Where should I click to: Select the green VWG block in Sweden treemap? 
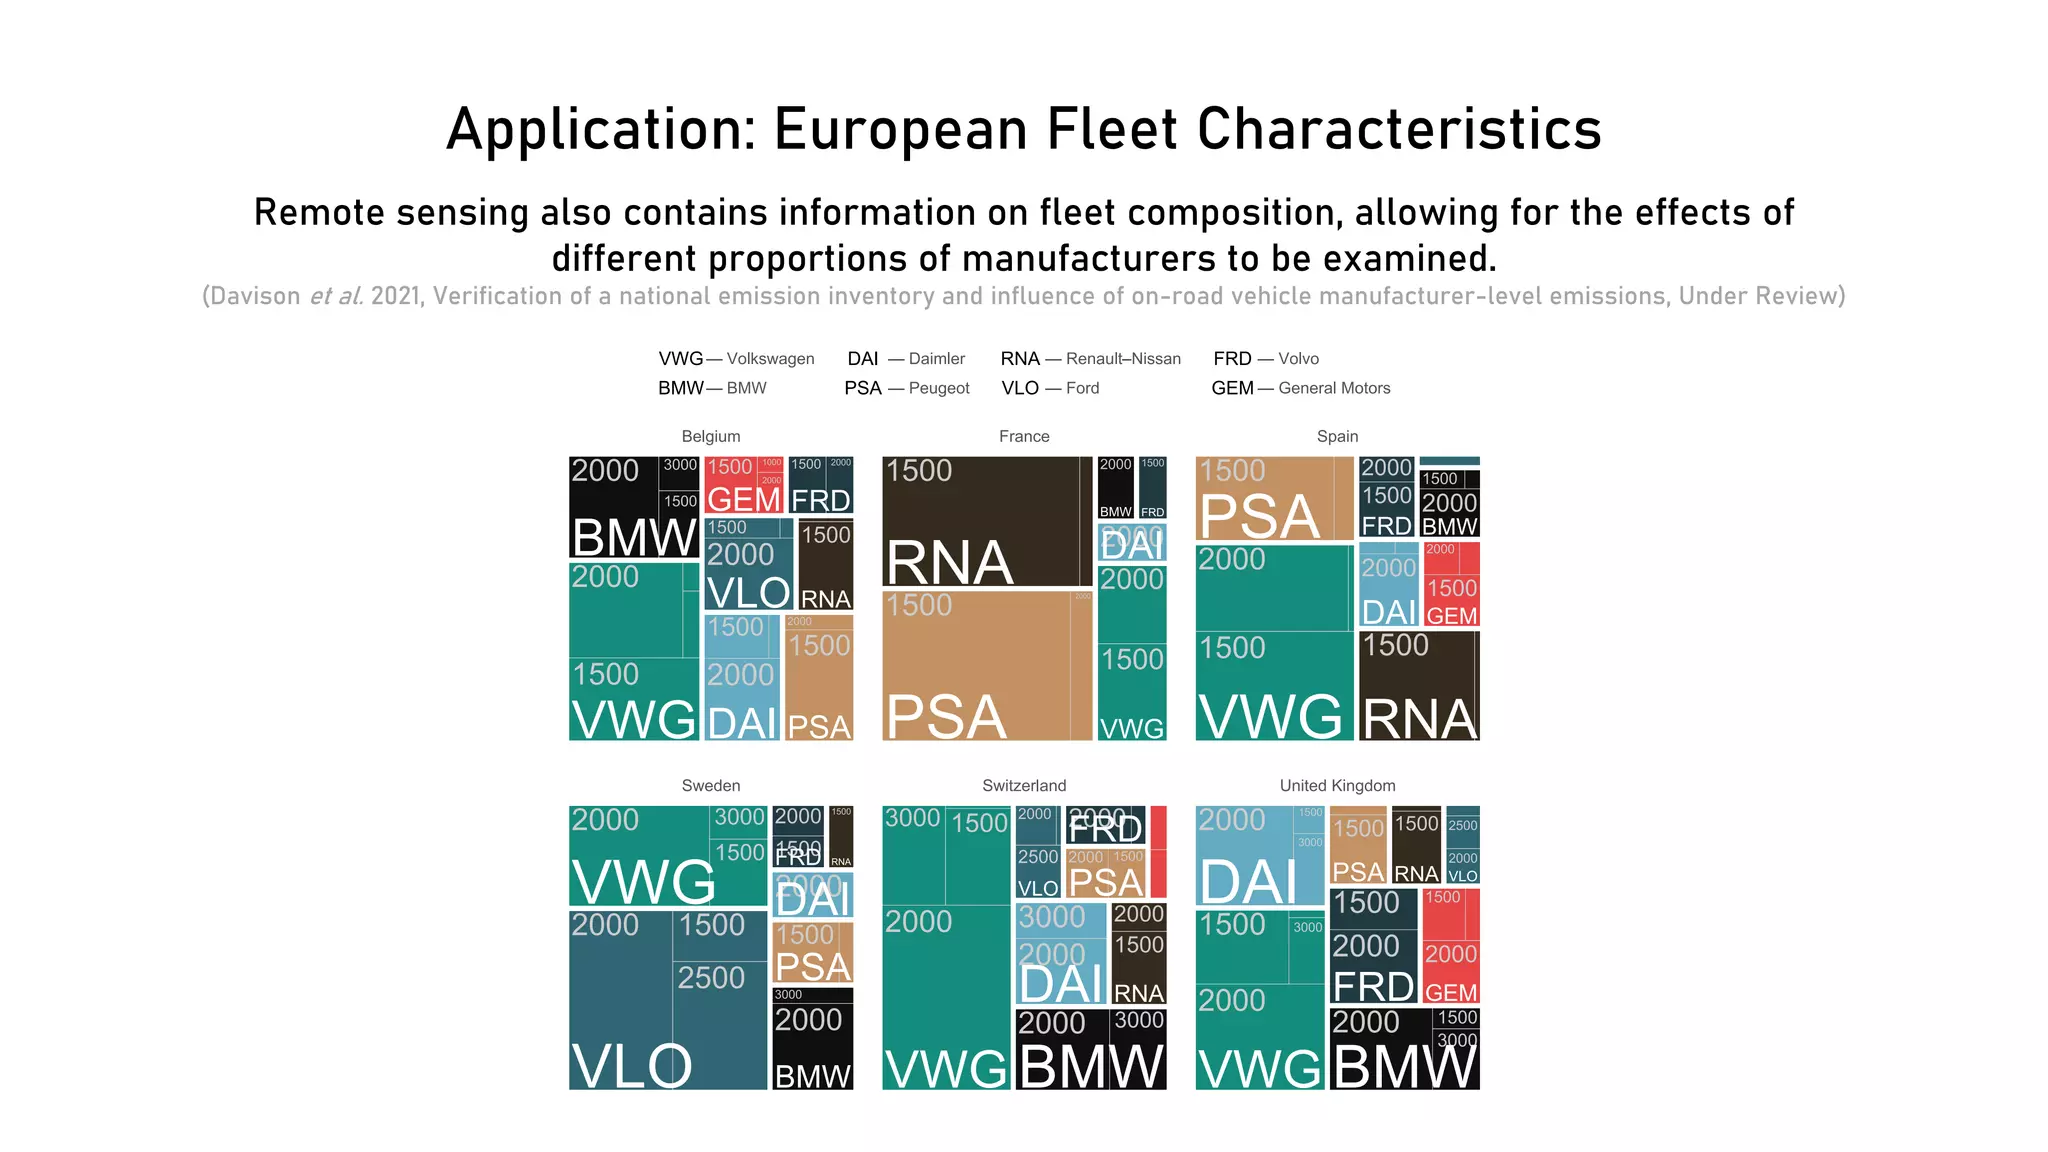pos(667,856)
